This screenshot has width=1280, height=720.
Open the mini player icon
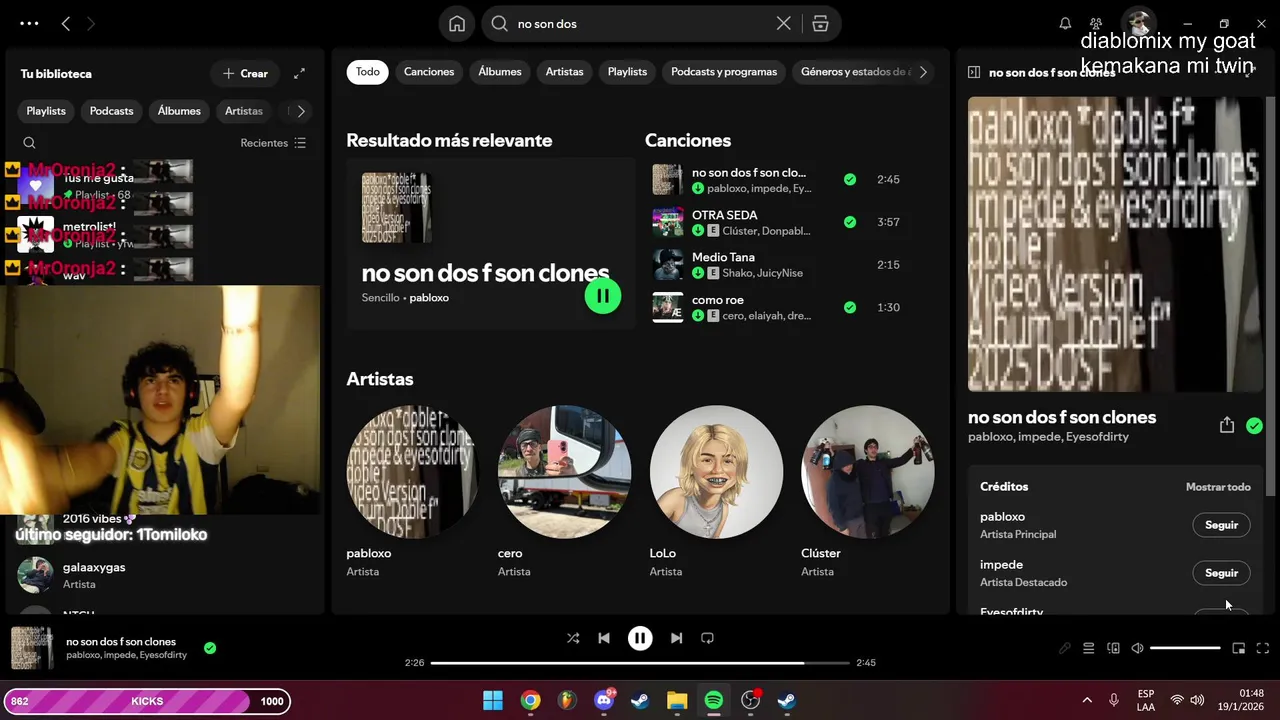1238,648
